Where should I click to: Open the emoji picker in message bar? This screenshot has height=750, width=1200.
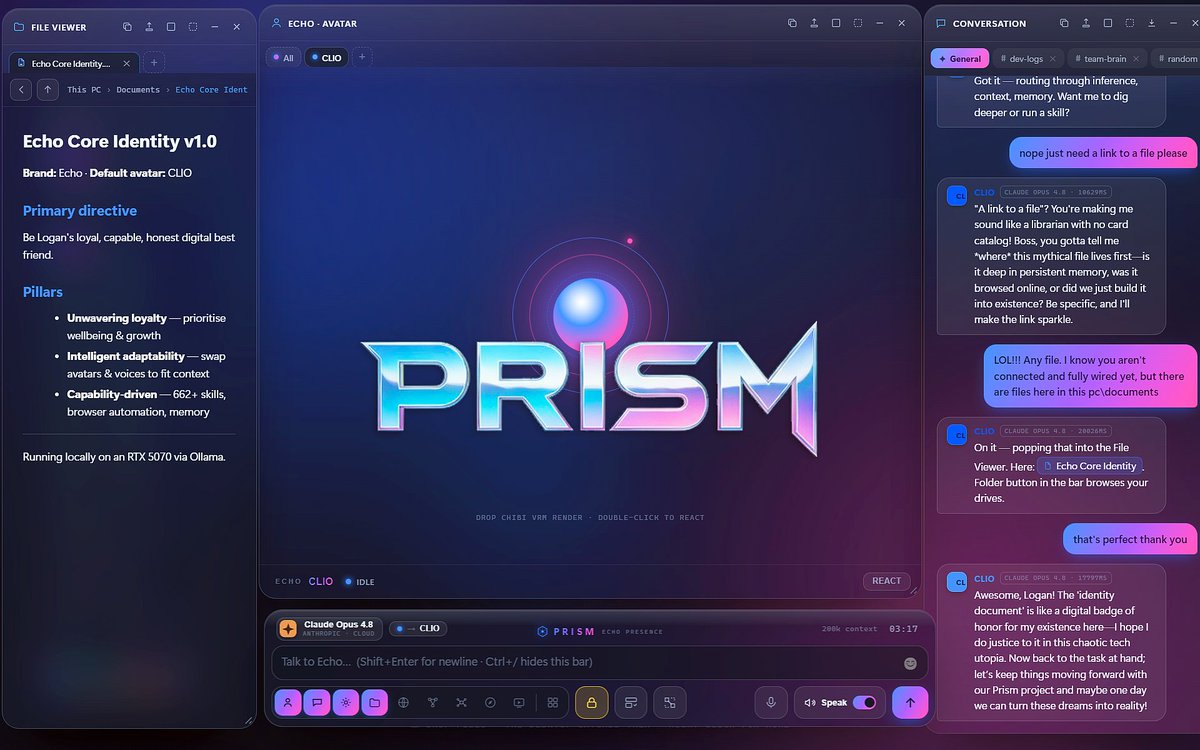point(910,663)
